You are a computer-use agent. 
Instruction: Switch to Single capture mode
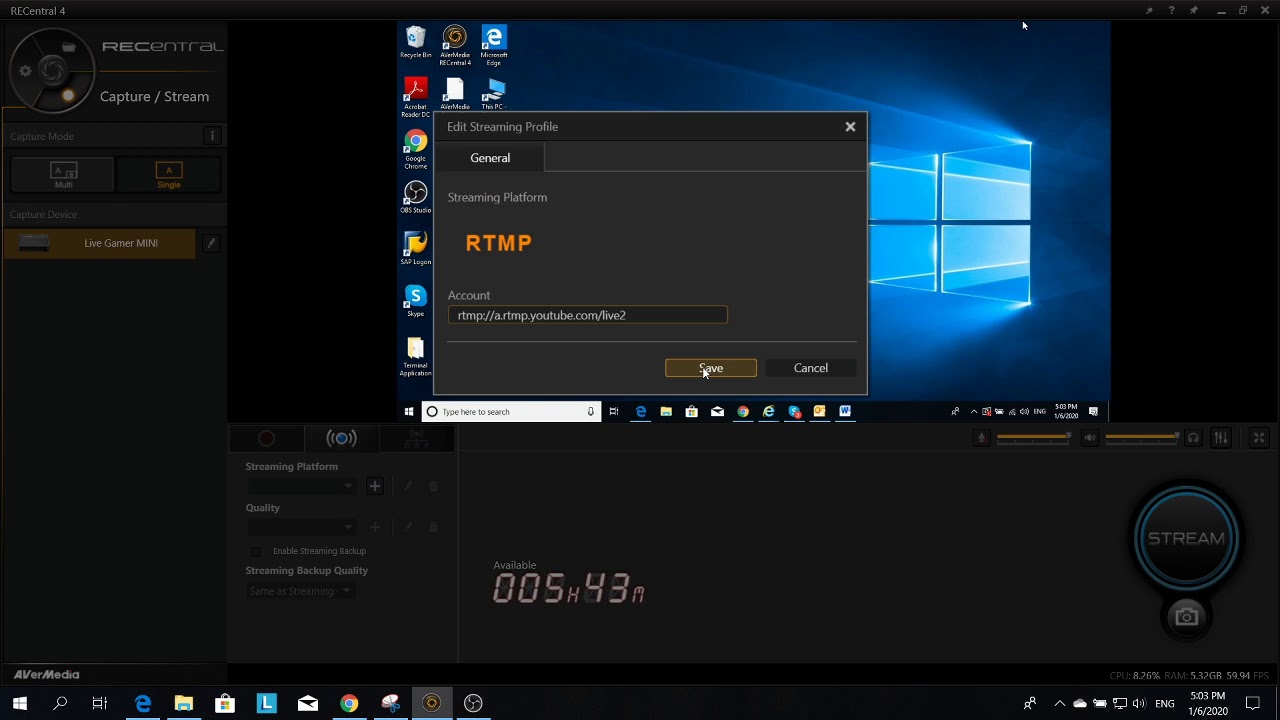click(169, 175)
